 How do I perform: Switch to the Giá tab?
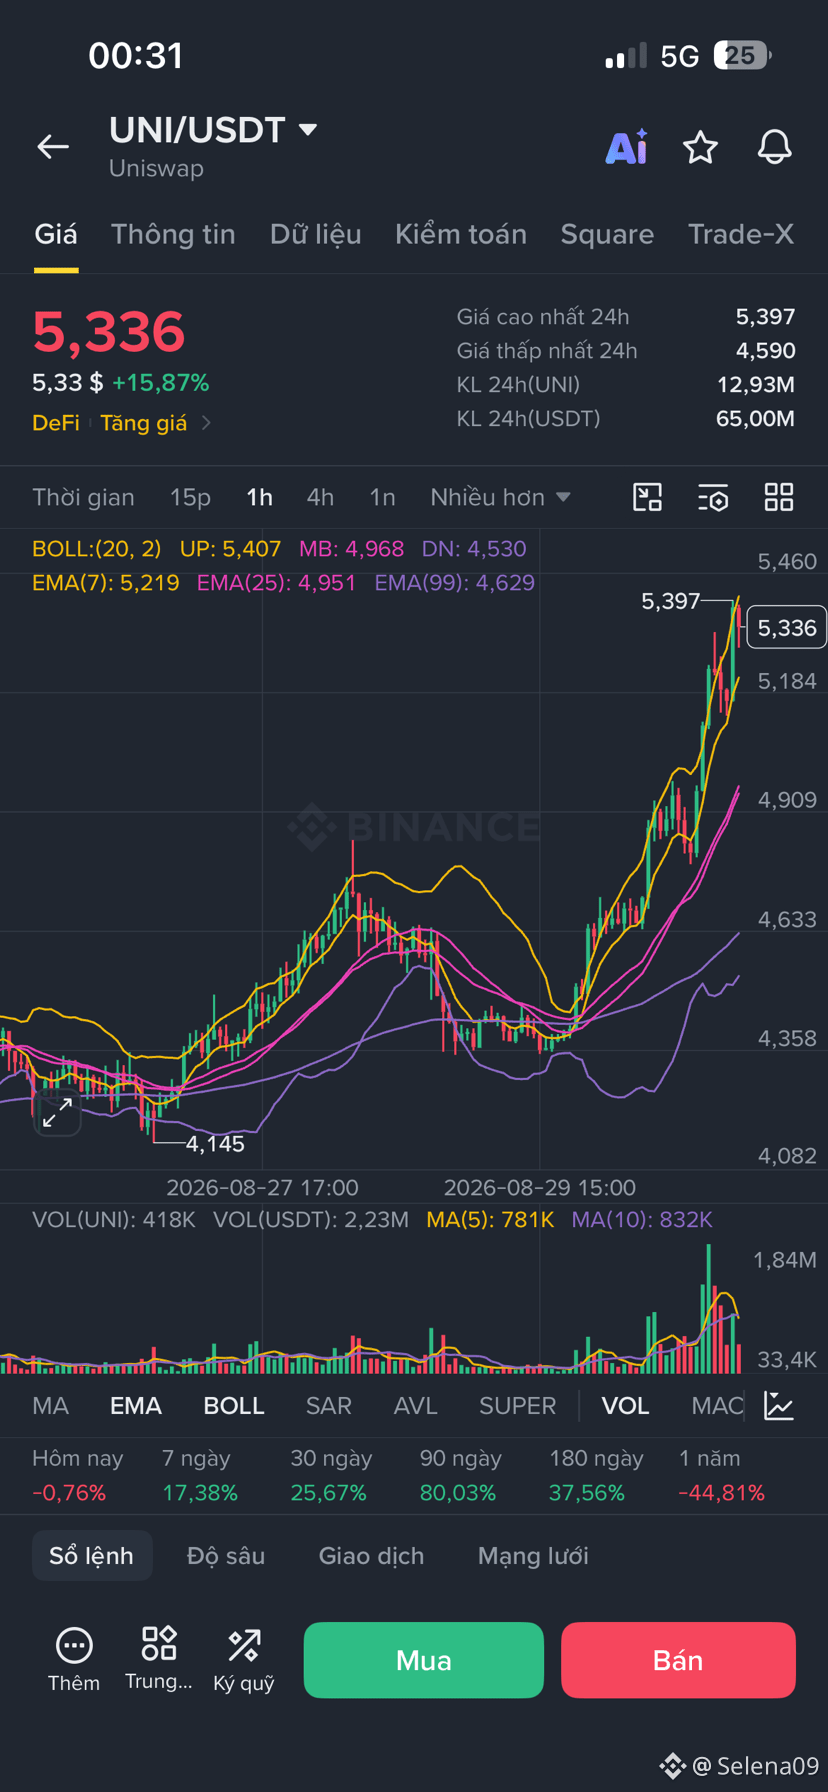[x=56, y=234]
